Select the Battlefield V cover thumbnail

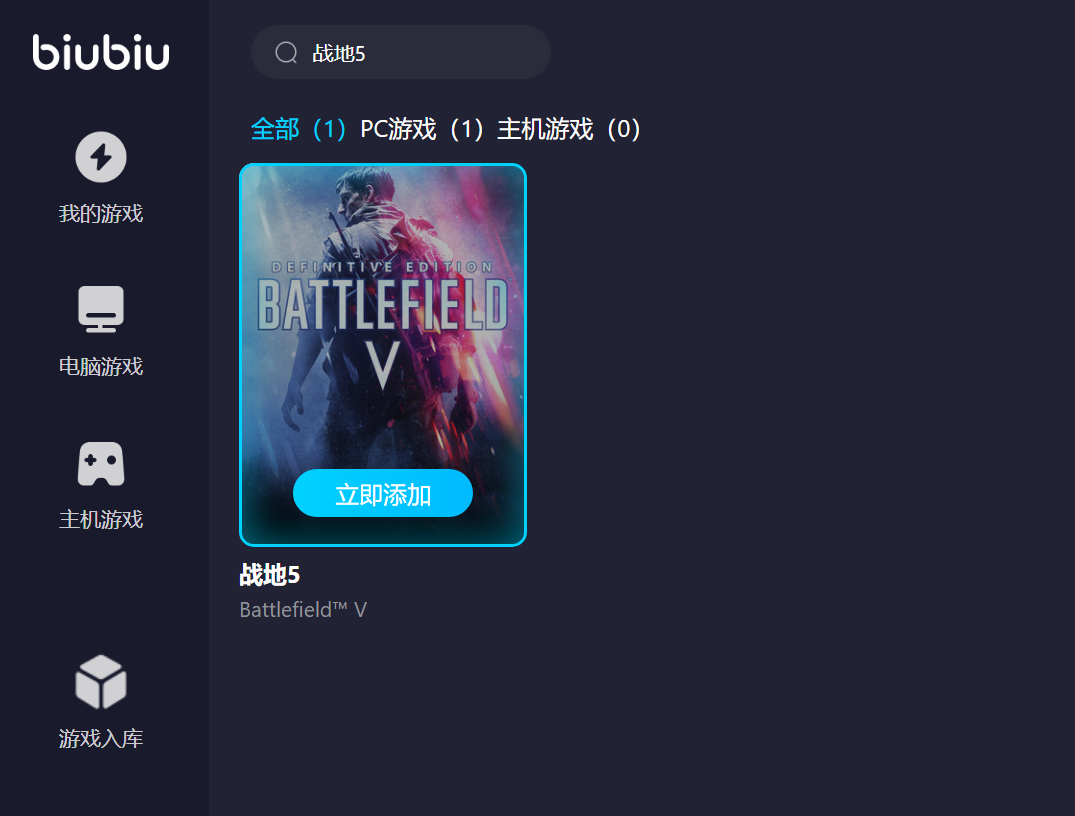pos(383,355)
